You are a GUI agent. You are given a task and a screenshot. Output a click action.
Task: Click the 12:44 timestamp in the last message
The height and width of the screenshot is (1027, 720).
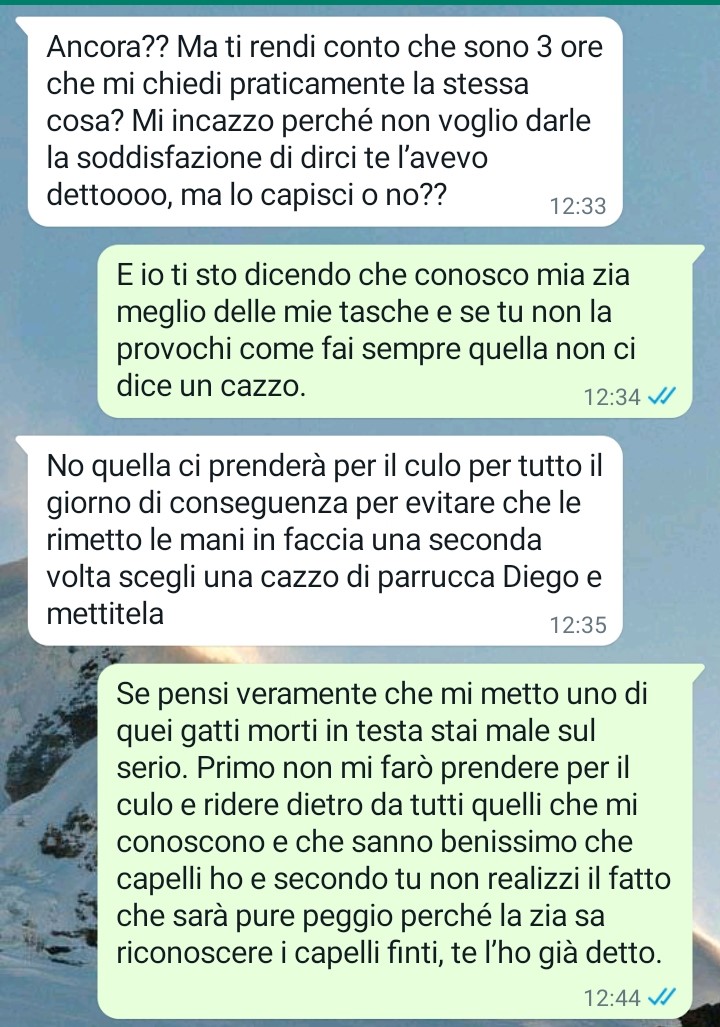612,998
